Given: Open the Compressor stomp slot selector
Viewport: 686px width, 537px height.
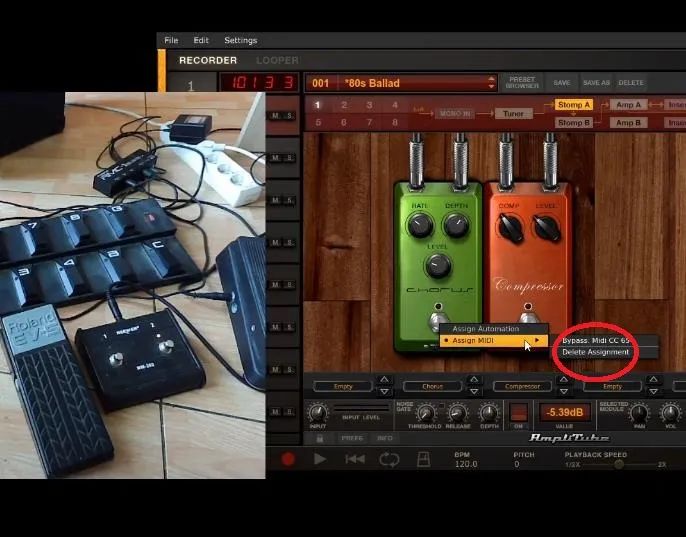Looking at the screenshot, I should [x=522, y=386].
